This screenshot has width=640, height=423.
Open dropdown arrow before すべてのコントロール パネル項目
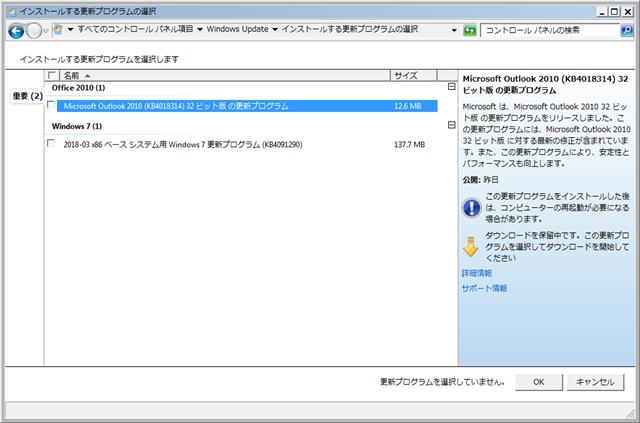70,29
